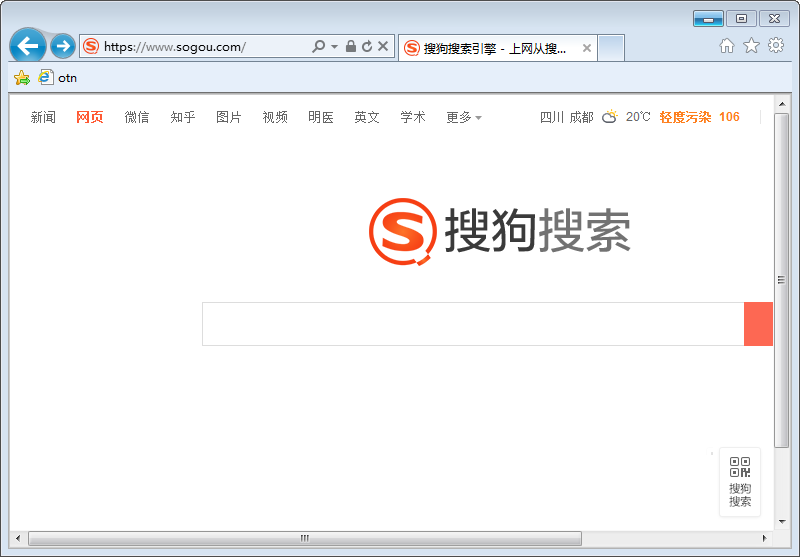The image size is (800, 557).
Task: Maximize the browser window
Action: pos(741,19)
